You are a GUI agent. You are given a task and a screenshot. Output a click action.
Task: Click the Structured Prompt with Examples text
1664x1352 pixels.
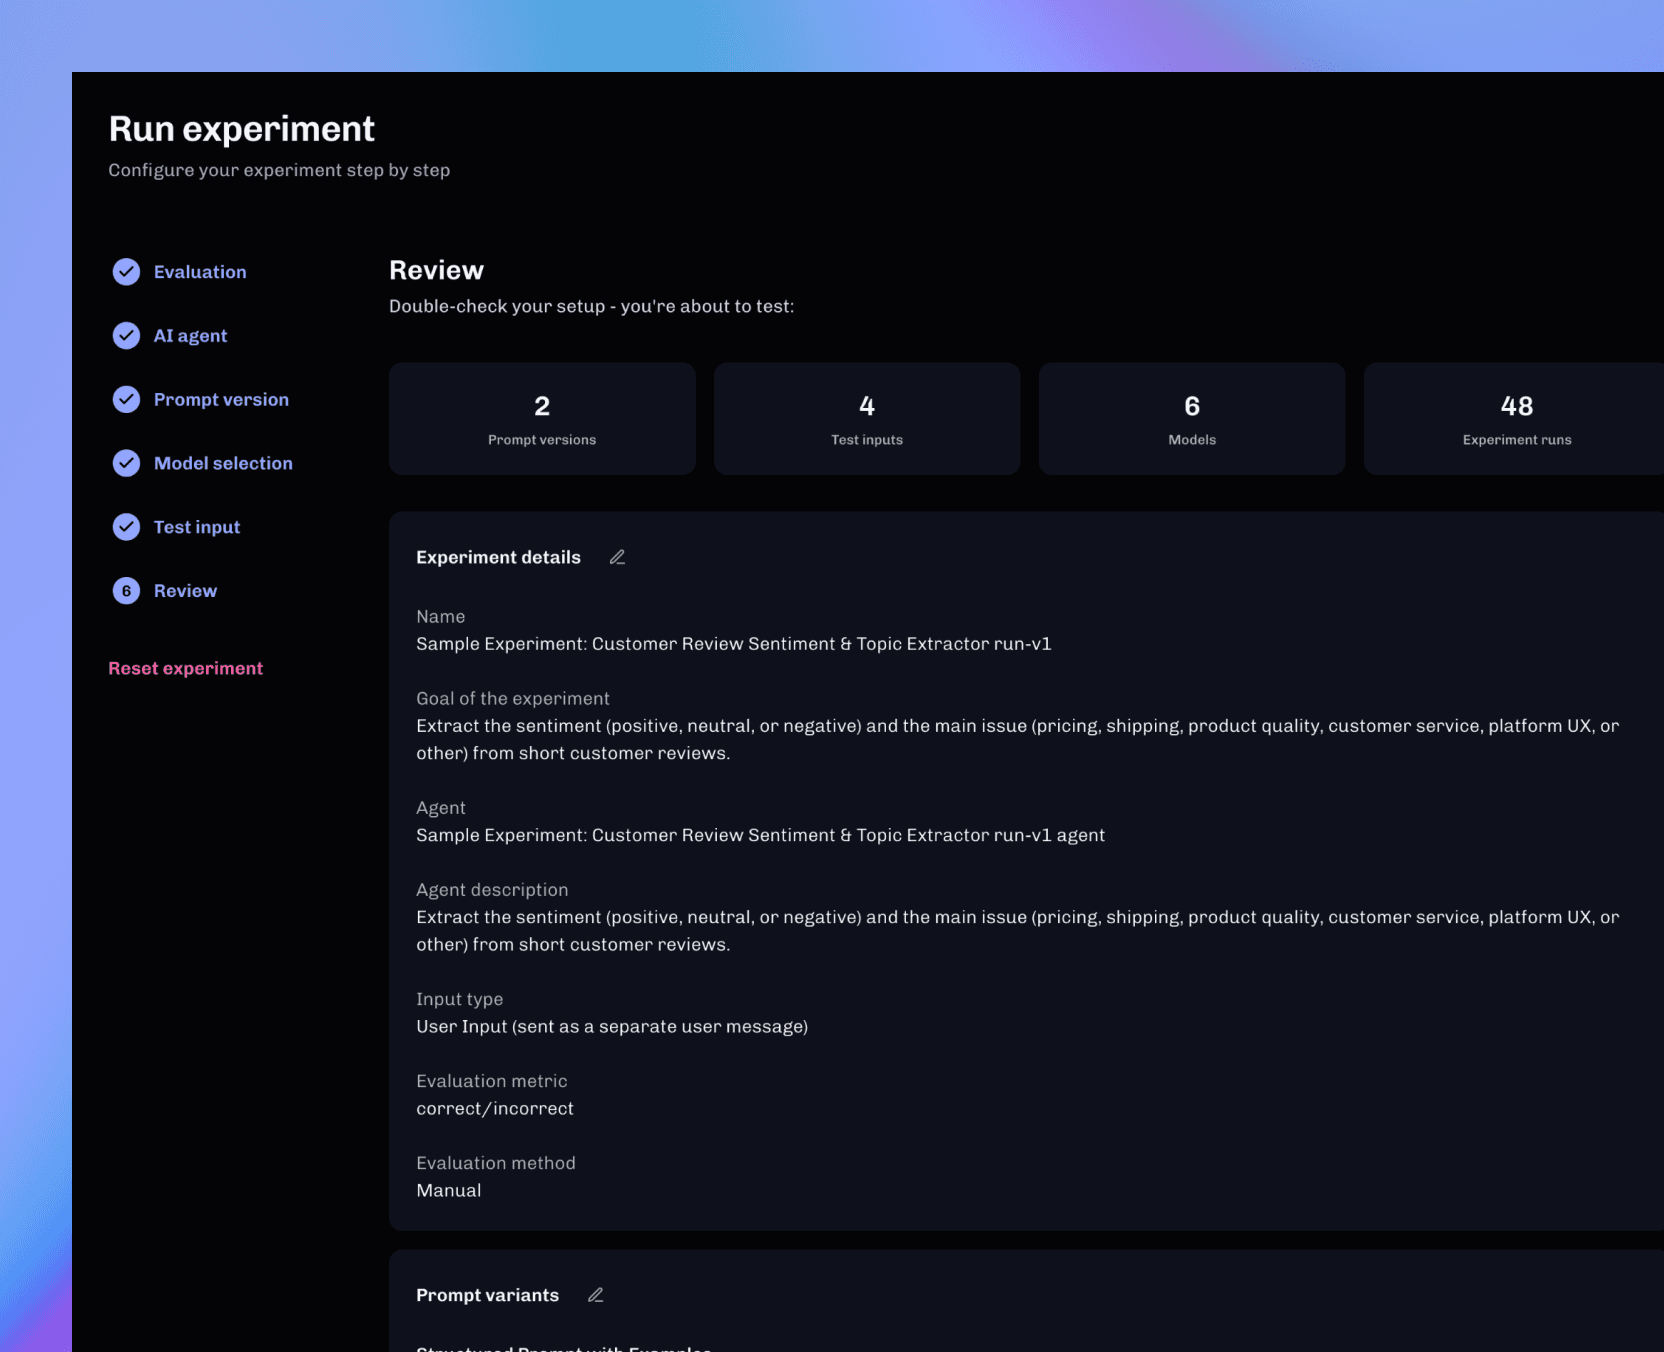[563, 1347]
